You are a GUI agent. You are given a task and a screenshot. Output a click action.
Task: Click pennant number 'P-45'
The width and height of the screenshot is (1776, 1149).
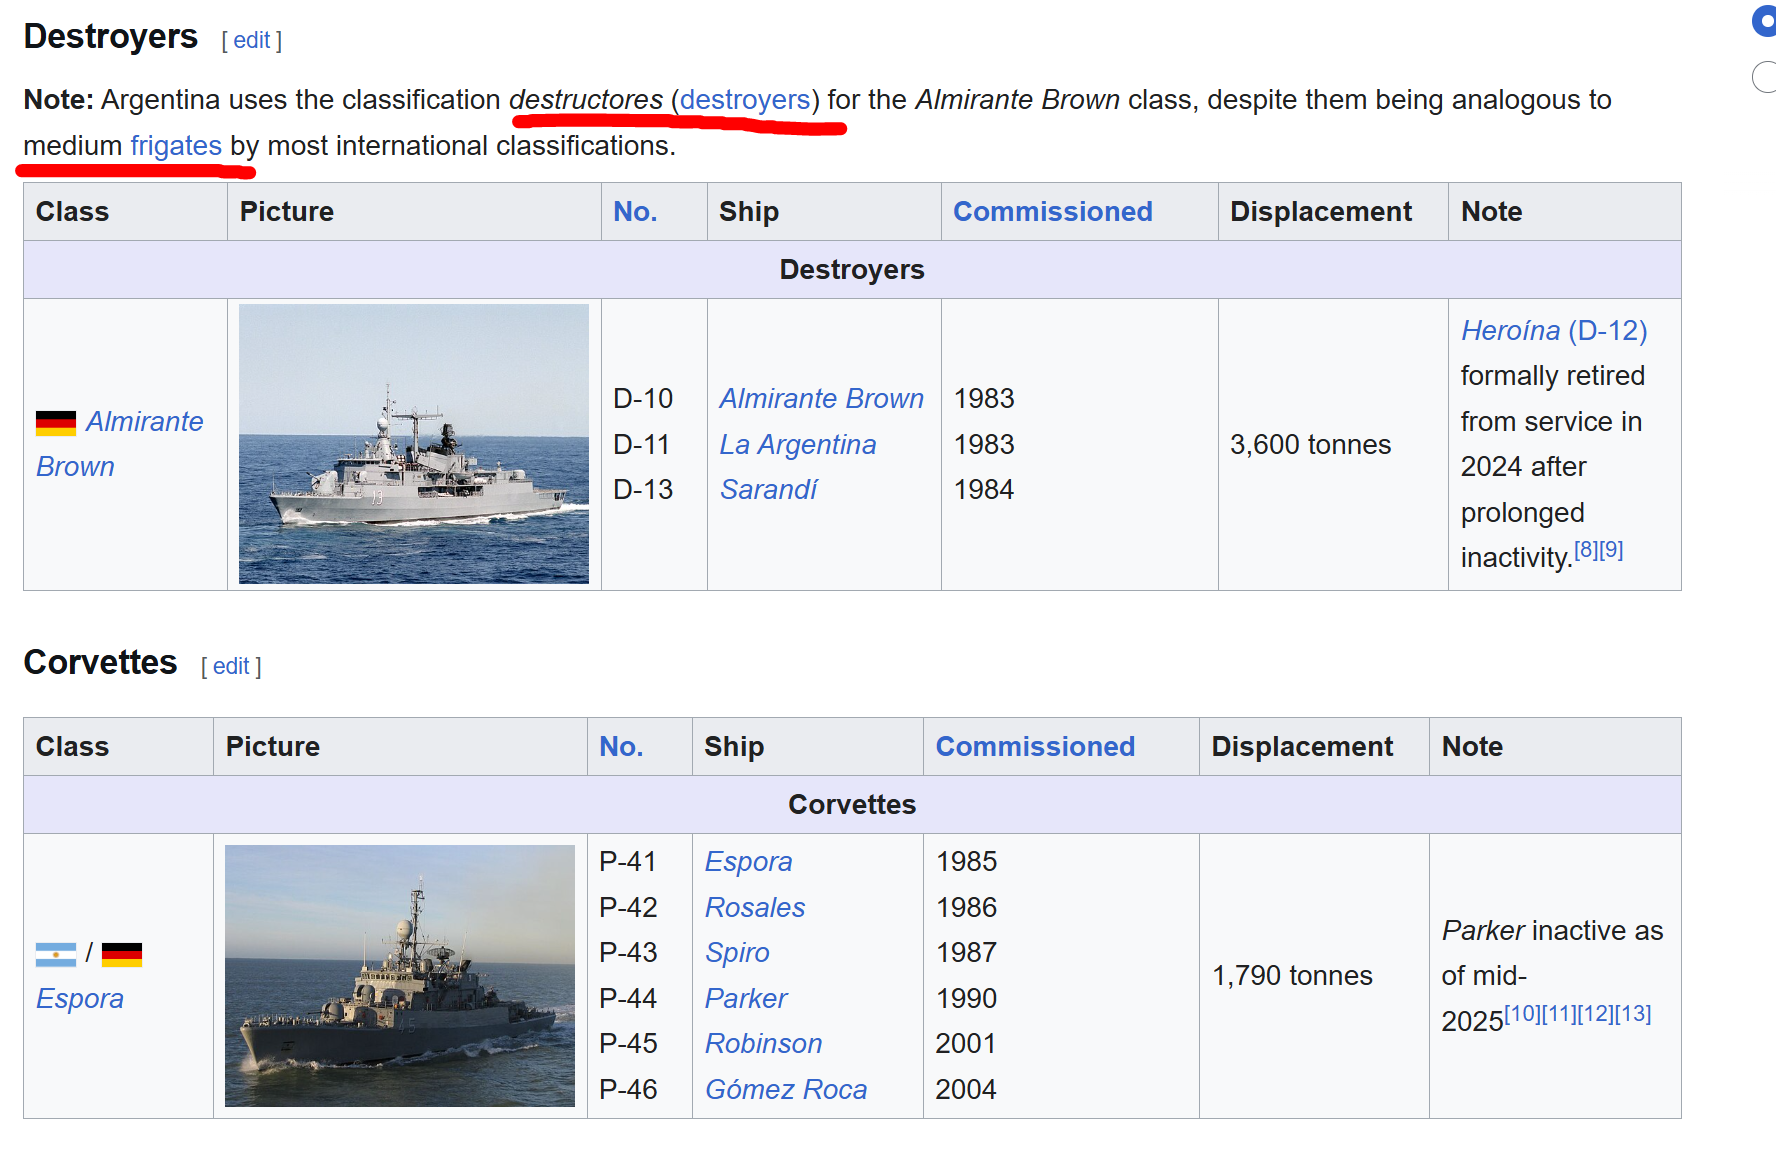tap(628, 1044)
